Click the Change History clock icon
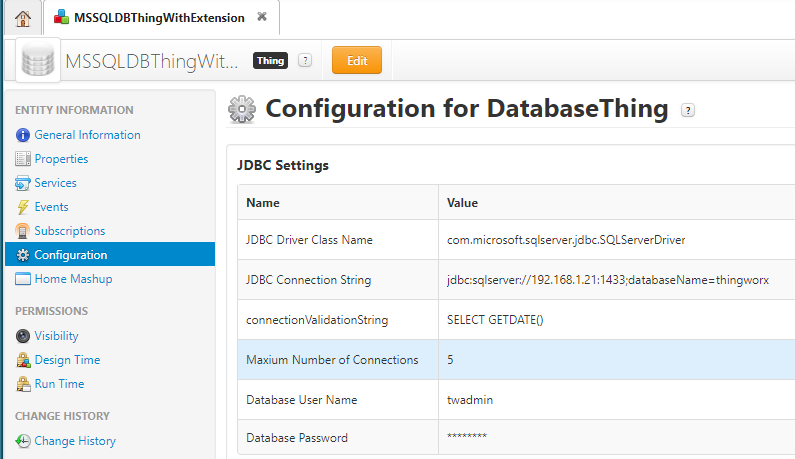Viewport: 795px width, 459px height. tap(23, 441)
